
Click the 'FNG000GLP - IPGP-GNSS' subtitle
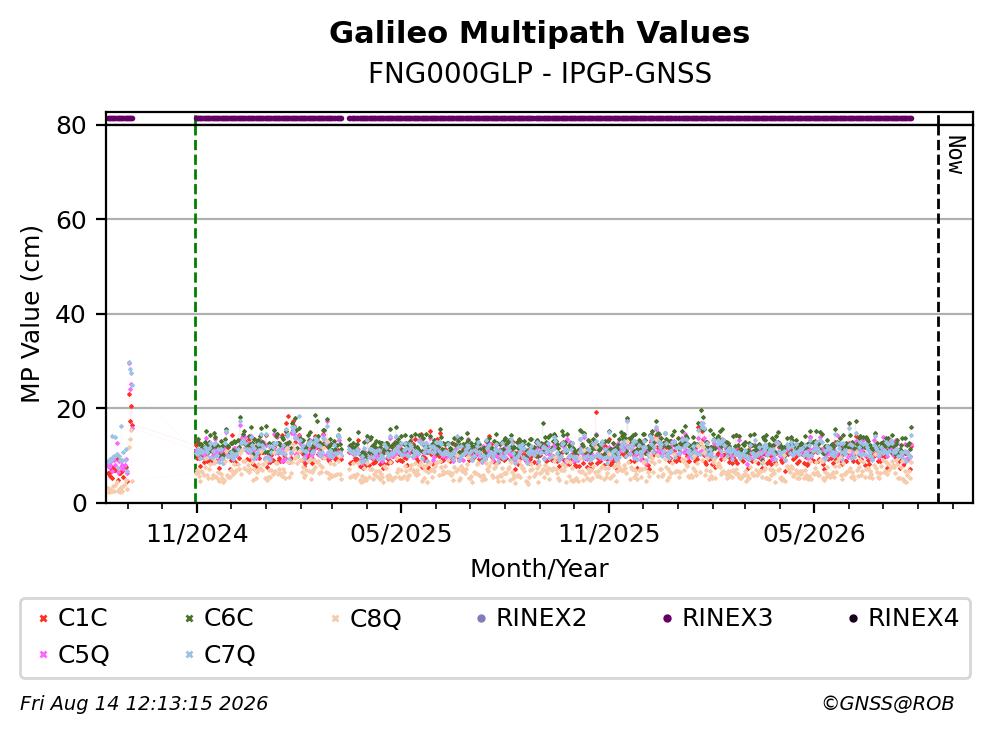(540, 73)
